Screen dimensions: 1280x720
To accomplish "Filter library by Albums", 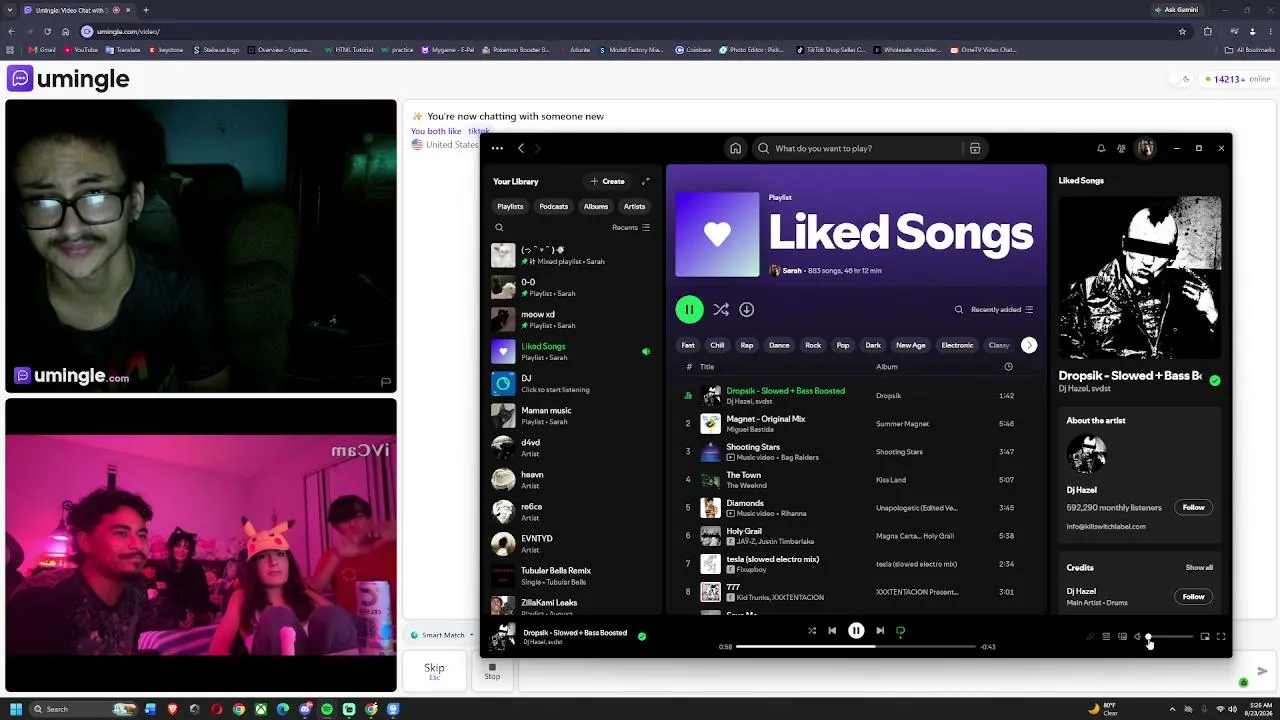I will [x=596, y=206].
